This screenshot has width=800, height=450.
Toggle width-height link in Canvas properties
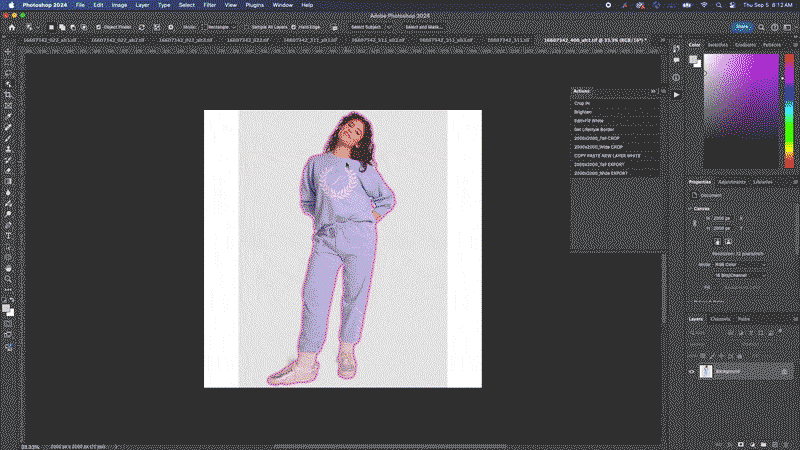click(694, 223)
